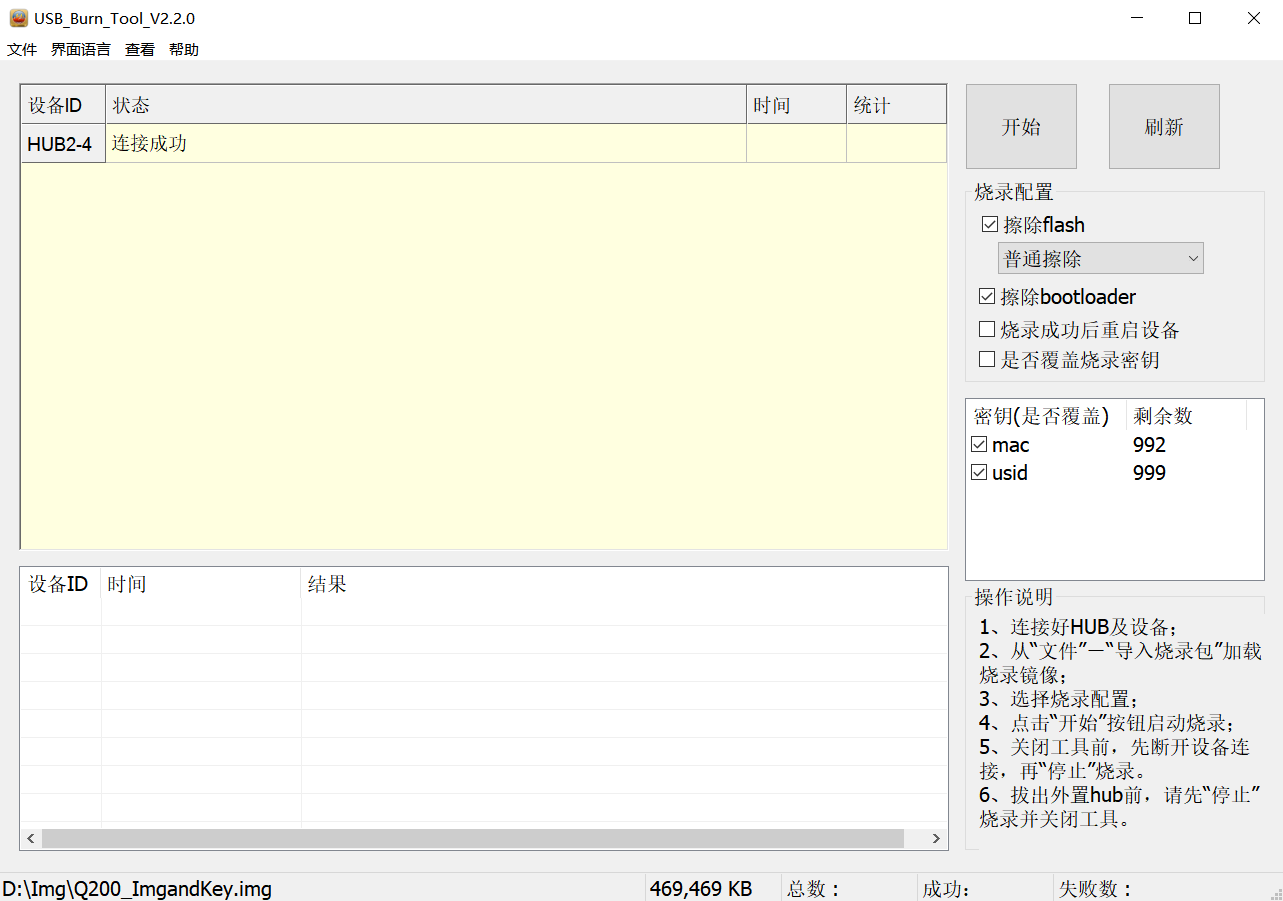The width and height of the screenshot is (1283, 901).
Task: Click the right scroll arrow below results table
Action: pyautogui.click(x=936, y=839)
